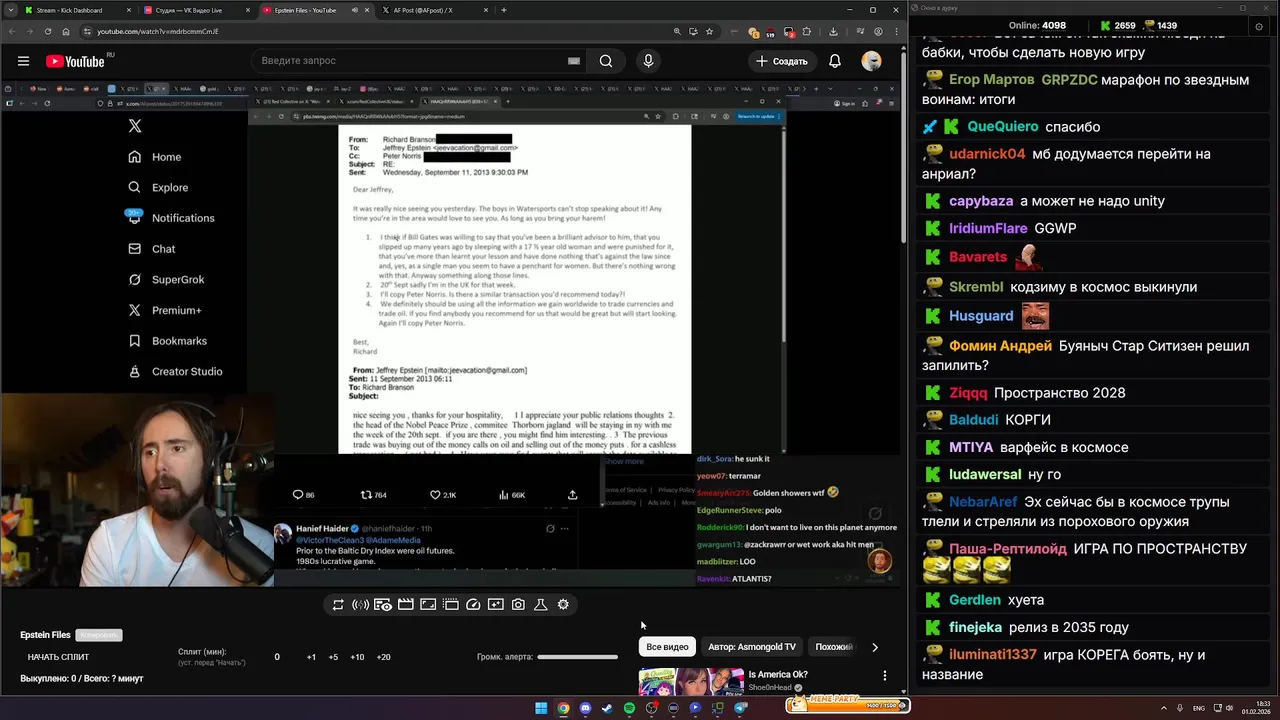The width and height of the screenshot is (1280, 720).
Task: Click the Копировать button beside Epstein Files
Action: click(99, 635)
